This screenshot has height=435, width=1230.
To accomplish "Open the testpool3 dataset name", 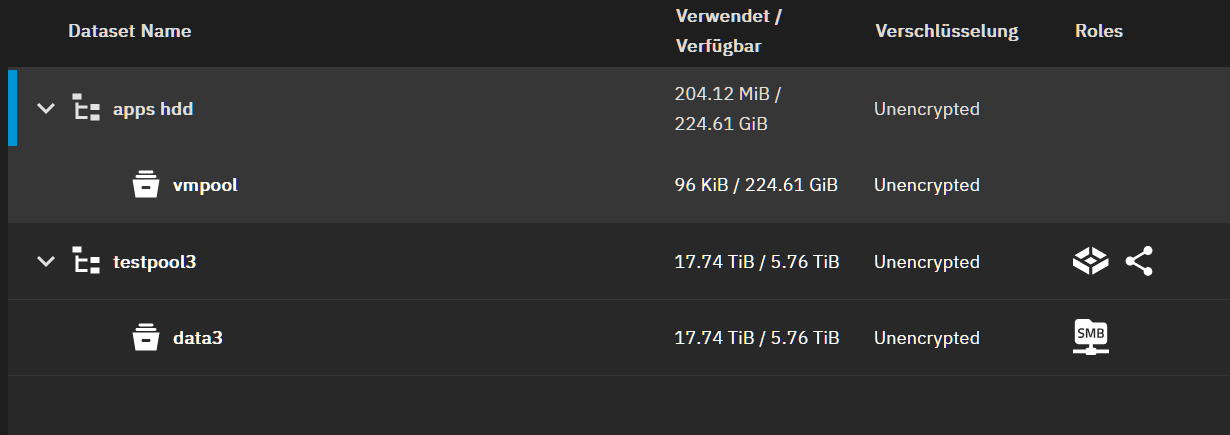I will coord(155,262).
